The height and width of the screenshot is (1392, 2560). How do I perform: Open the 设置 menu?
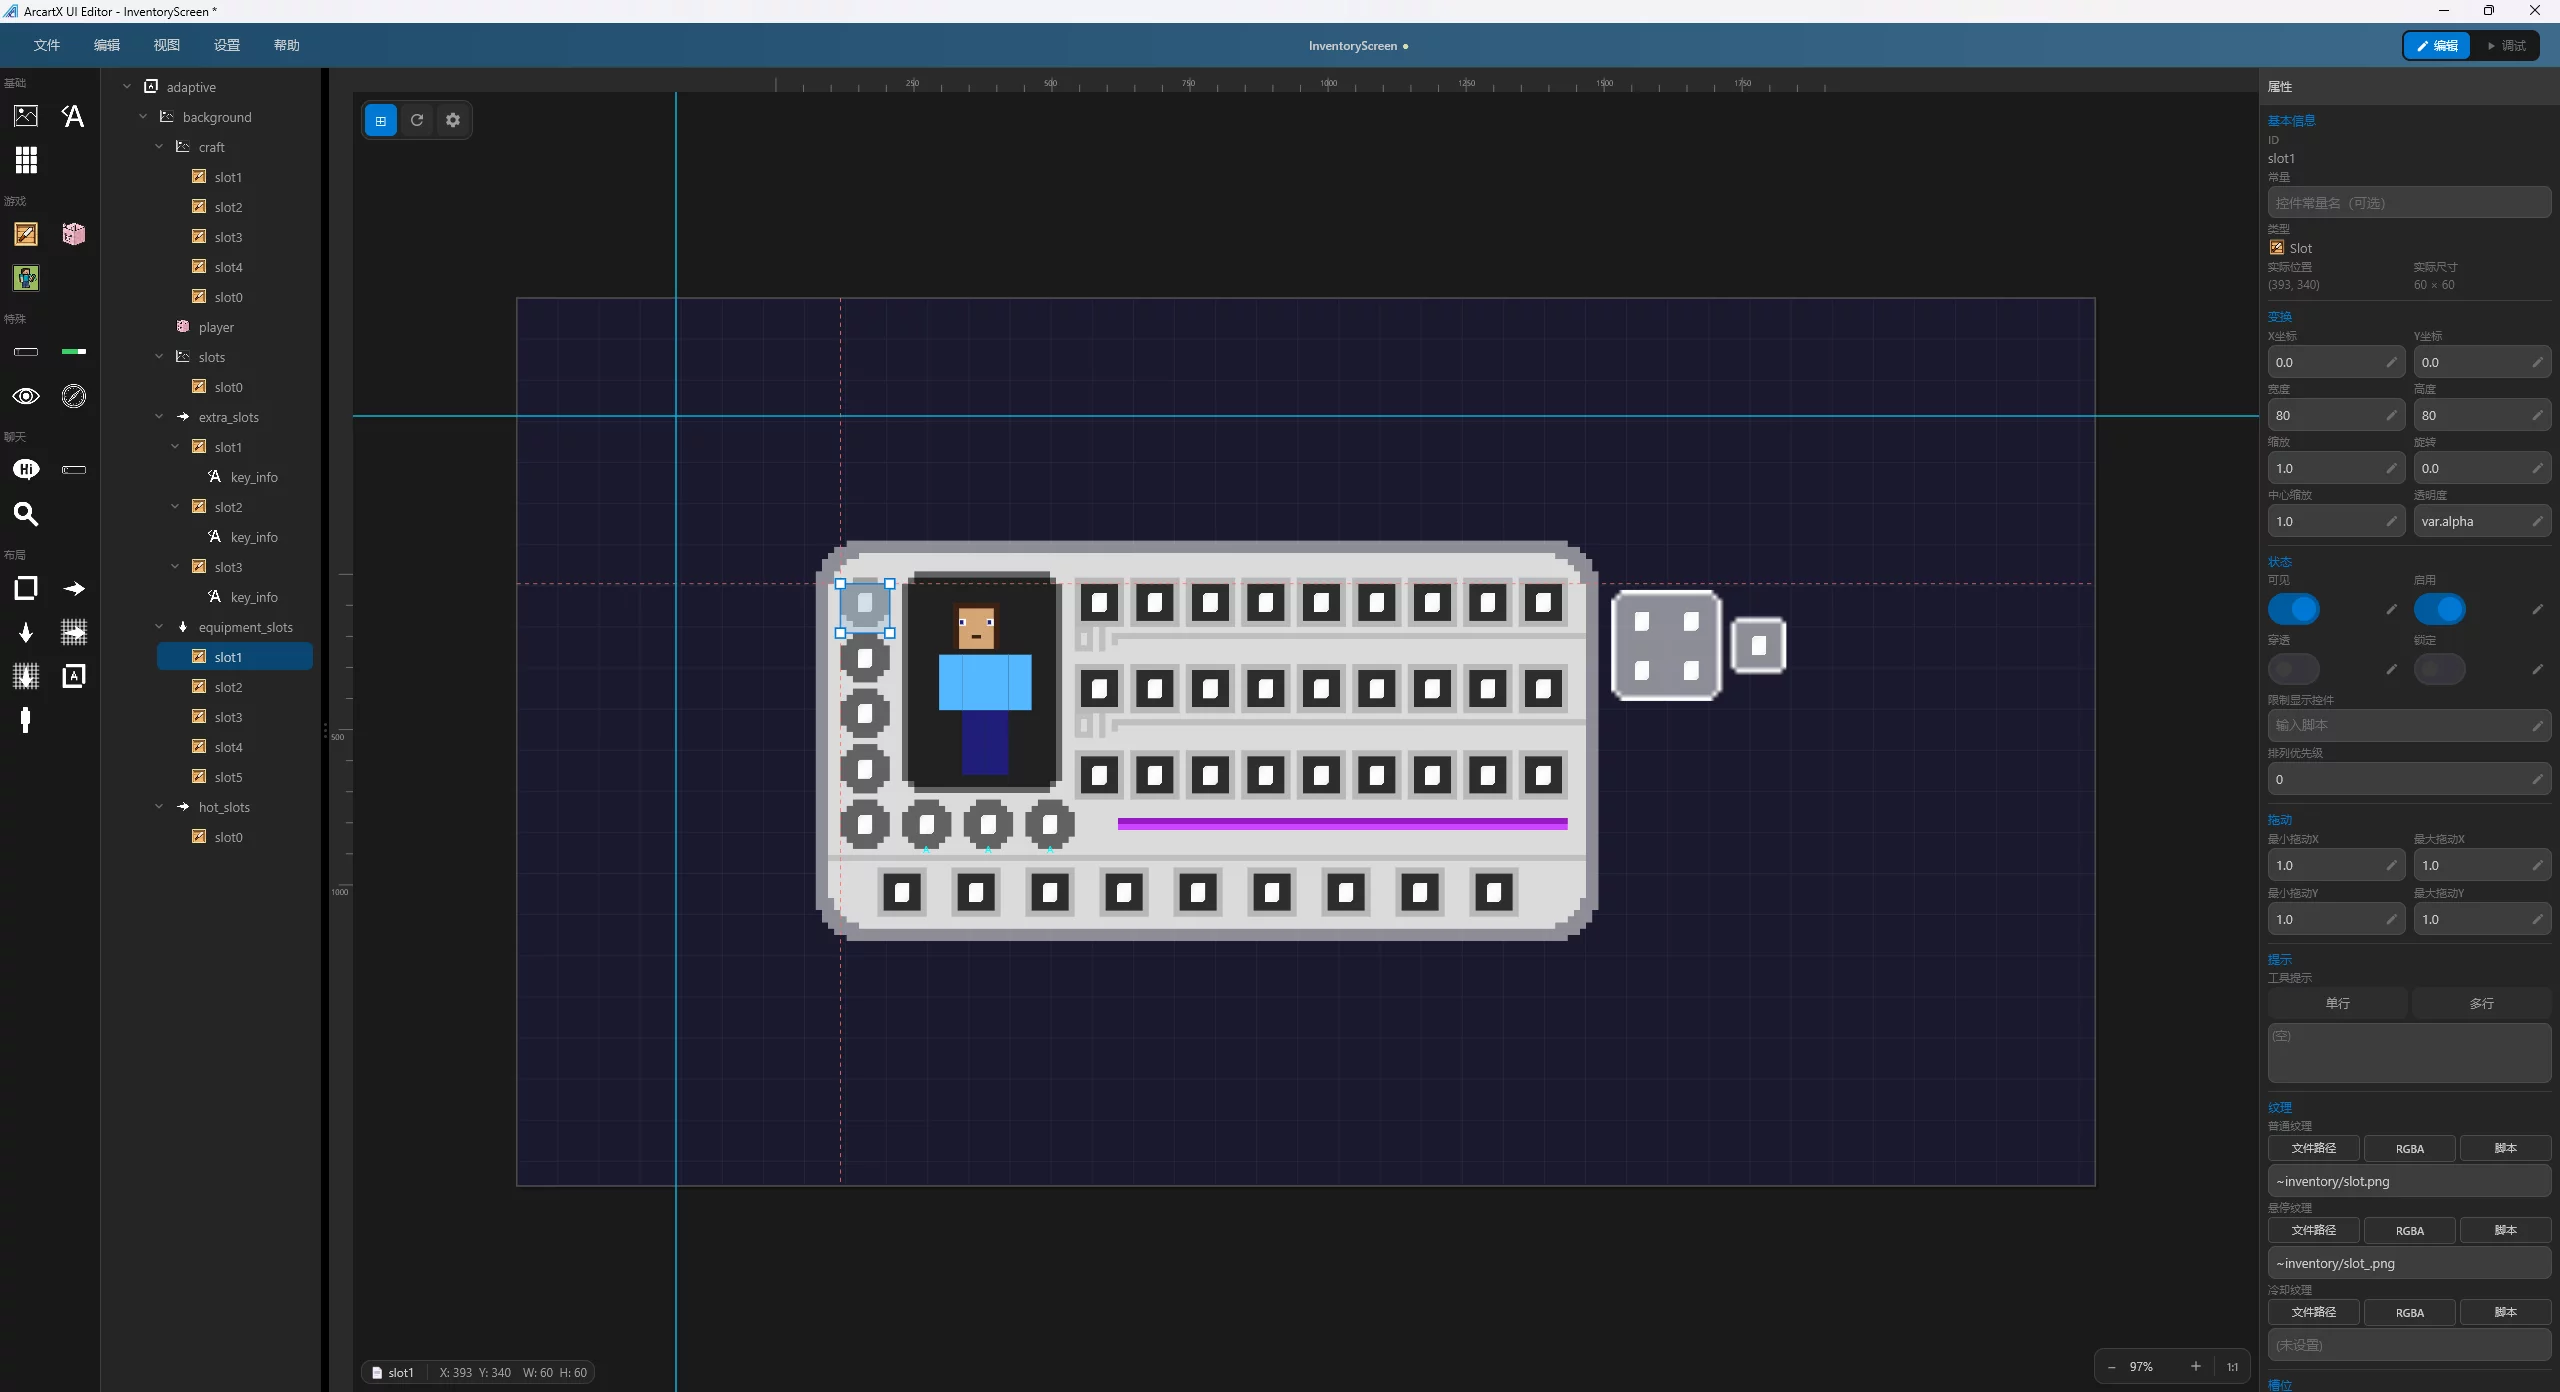pyautogui.click(x=226, y=45)
